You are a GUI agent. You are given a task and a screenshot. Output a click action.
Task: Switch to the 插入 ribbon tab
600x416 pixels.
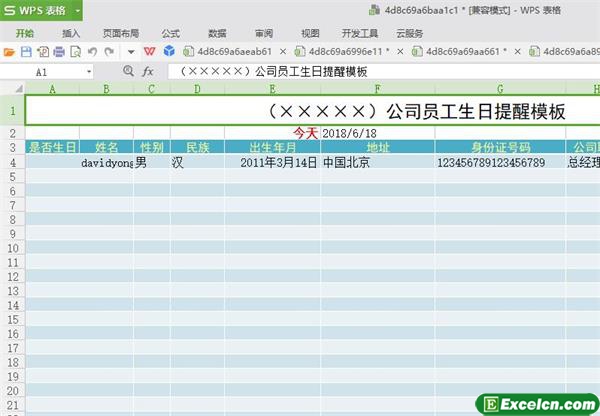click(x=71, y=34)
